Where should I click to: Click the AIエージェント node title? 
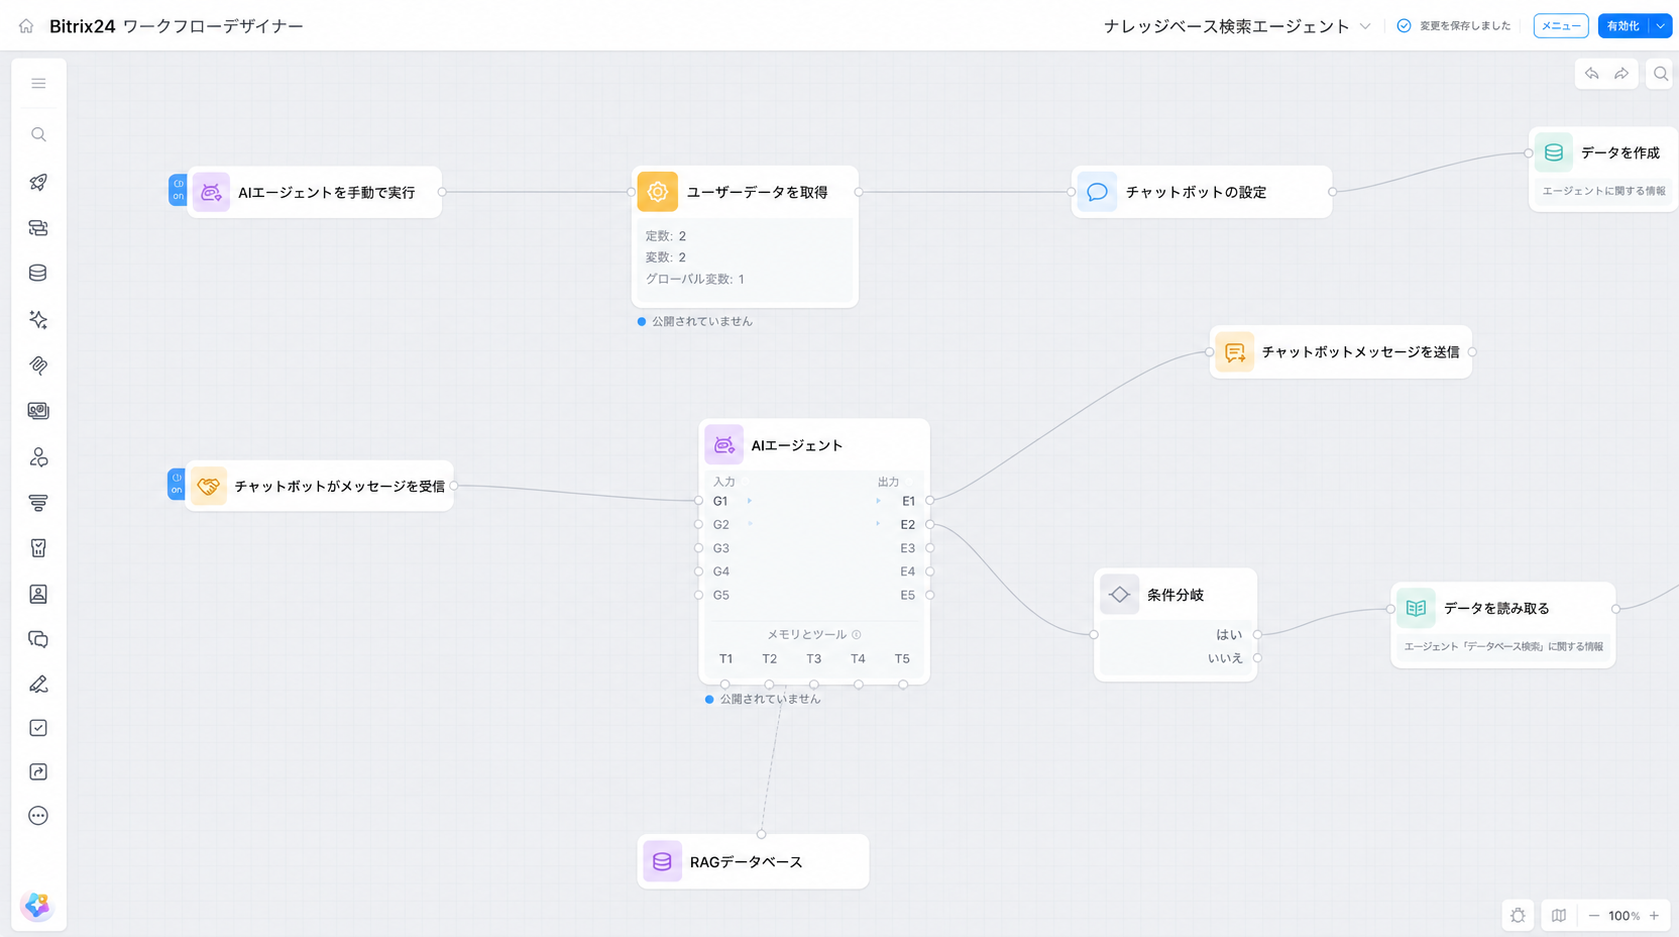click(797, 445)
